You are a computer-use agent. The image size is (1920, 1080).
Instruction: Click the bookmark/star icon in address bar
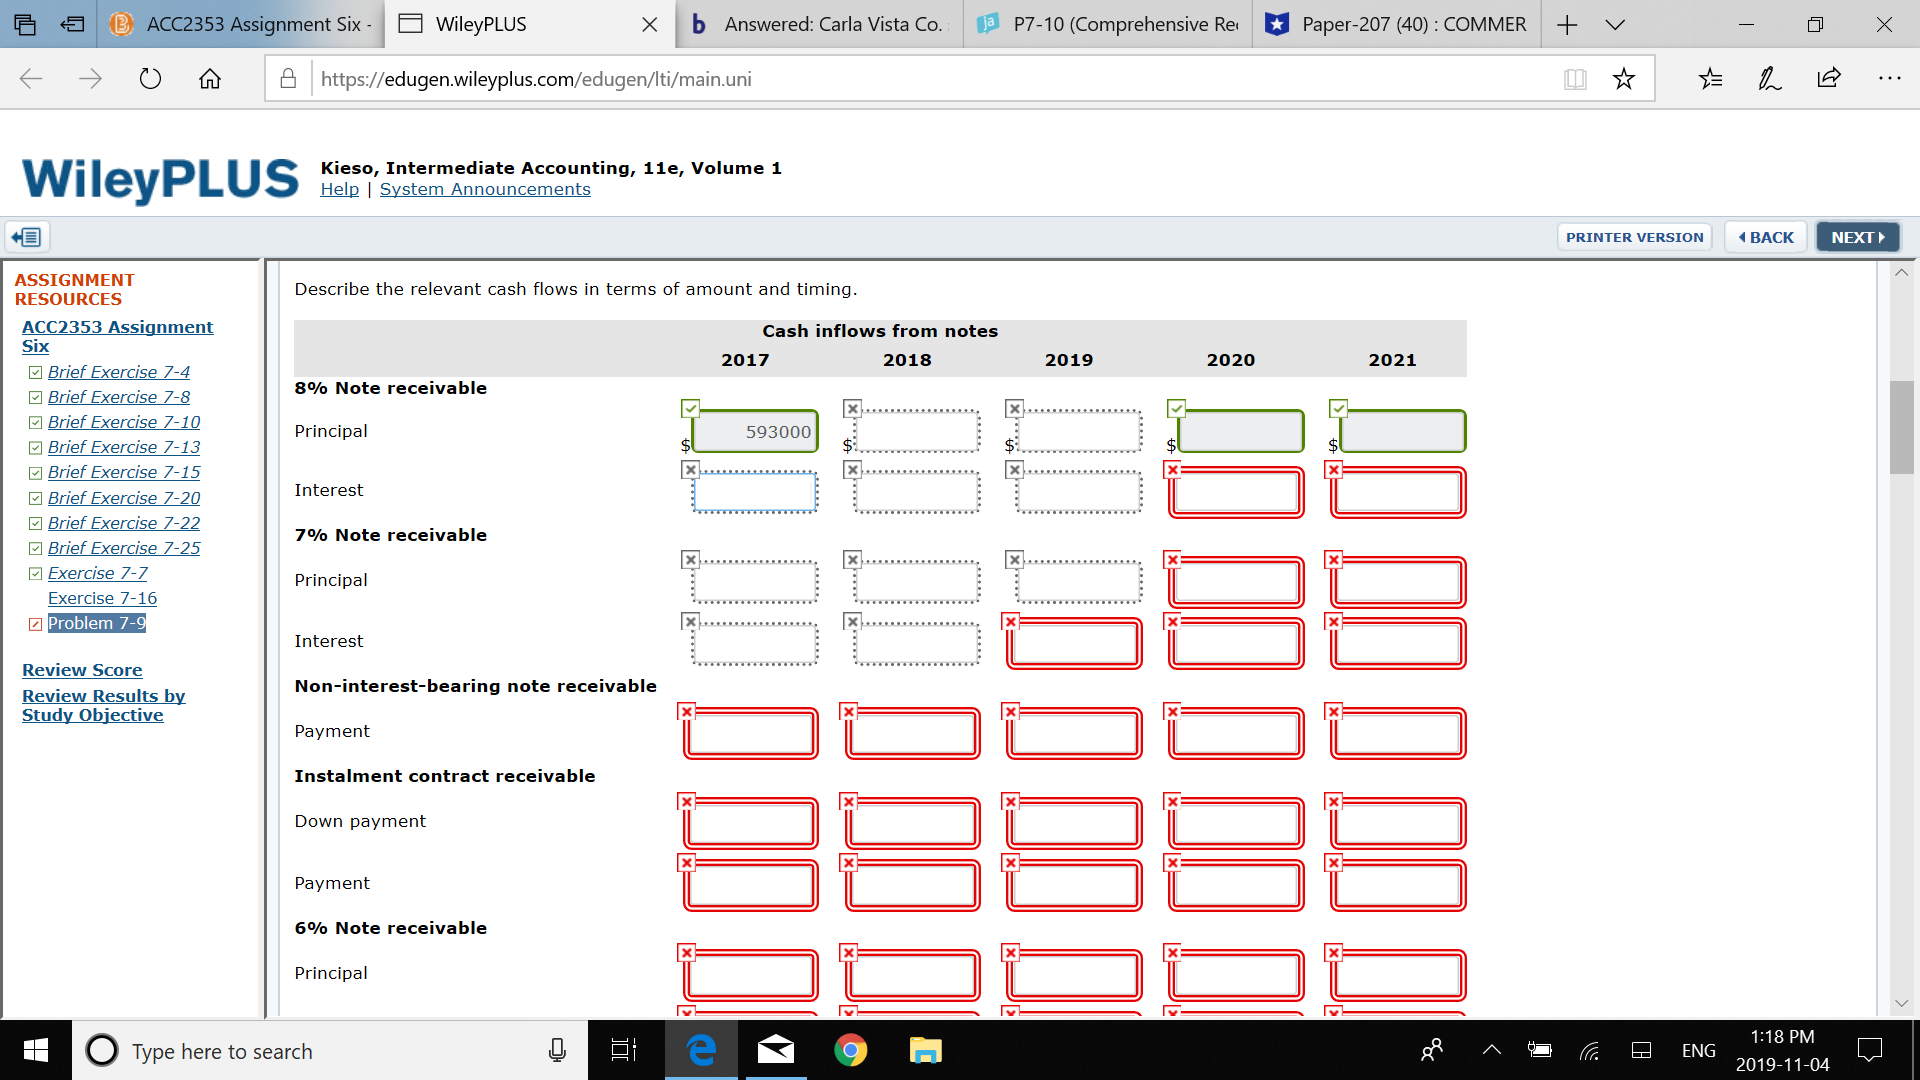pyautogui.click(x=1623, y=79)
